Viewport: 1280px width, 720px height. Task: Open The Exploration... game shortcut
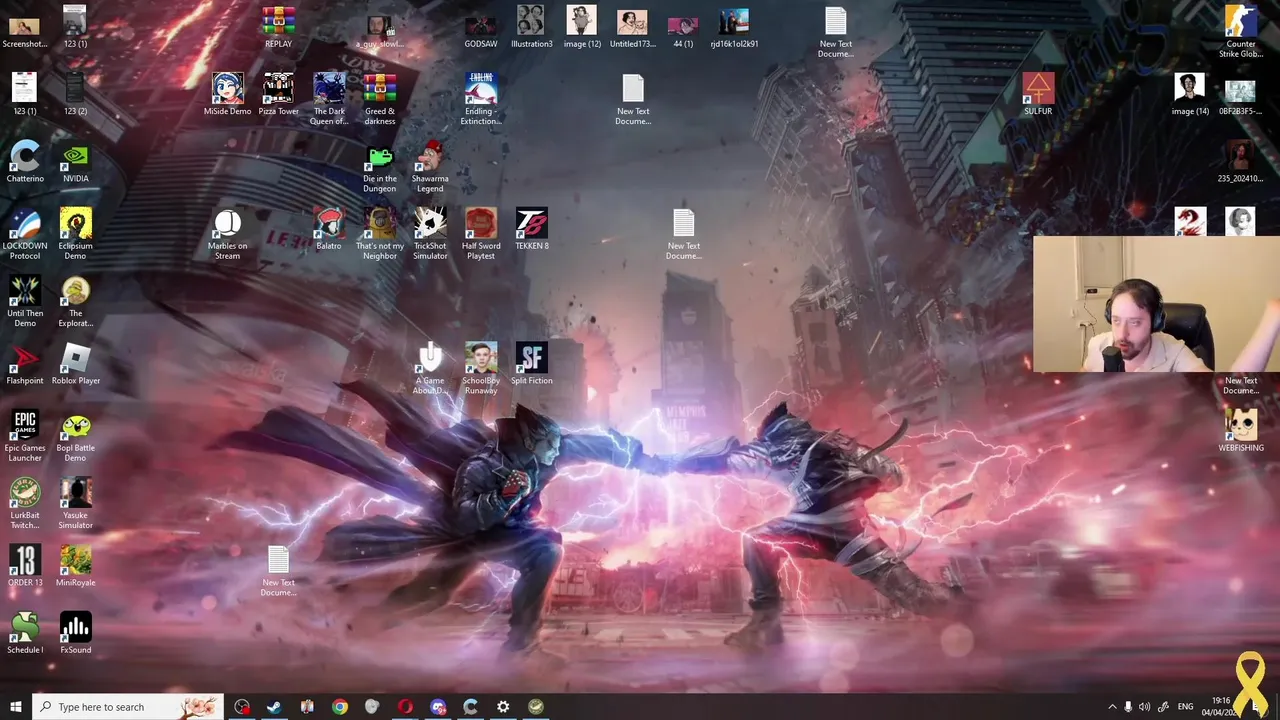[76, 301]
